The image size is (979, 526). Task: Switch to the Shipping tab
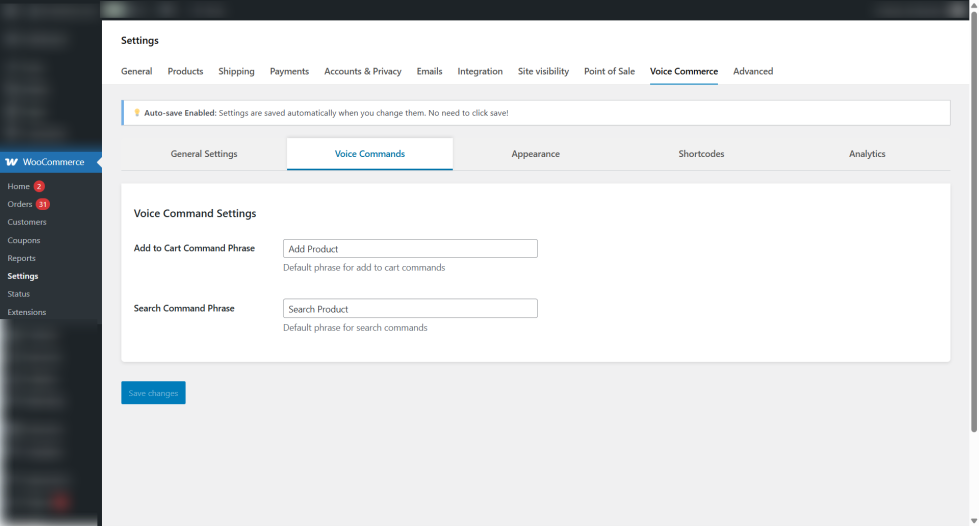[237, 71]
